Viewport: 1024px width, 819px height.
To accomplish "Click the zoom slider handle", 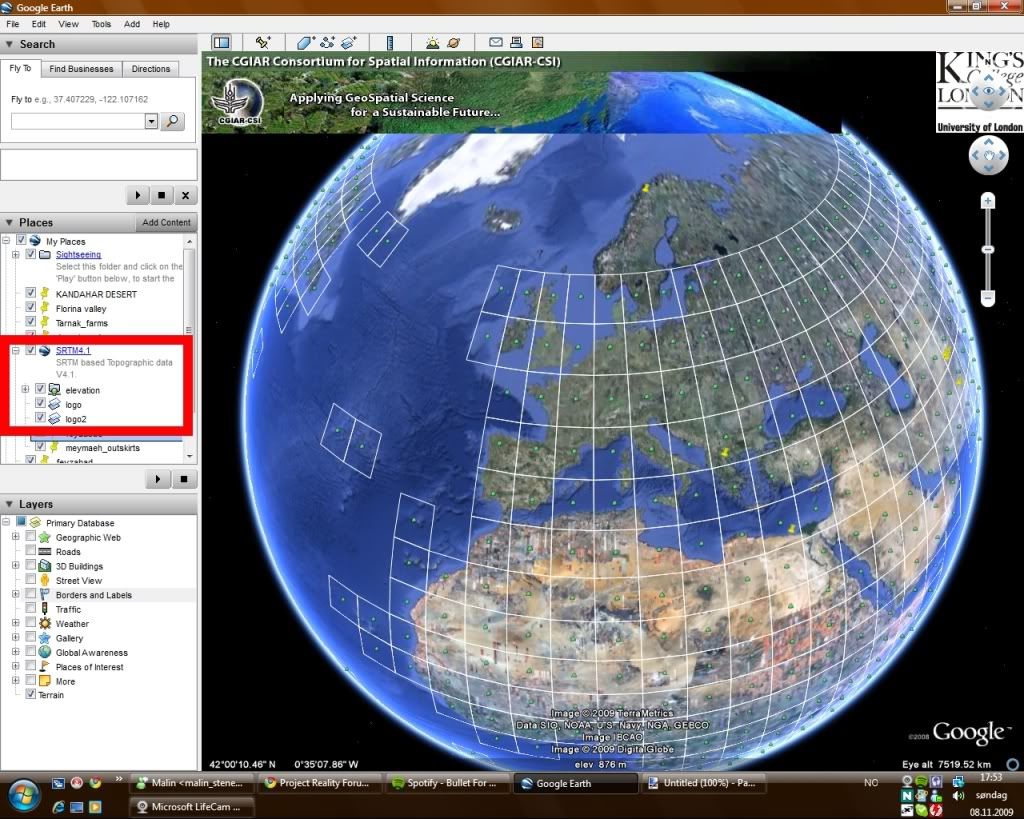I will coord(987,249).
